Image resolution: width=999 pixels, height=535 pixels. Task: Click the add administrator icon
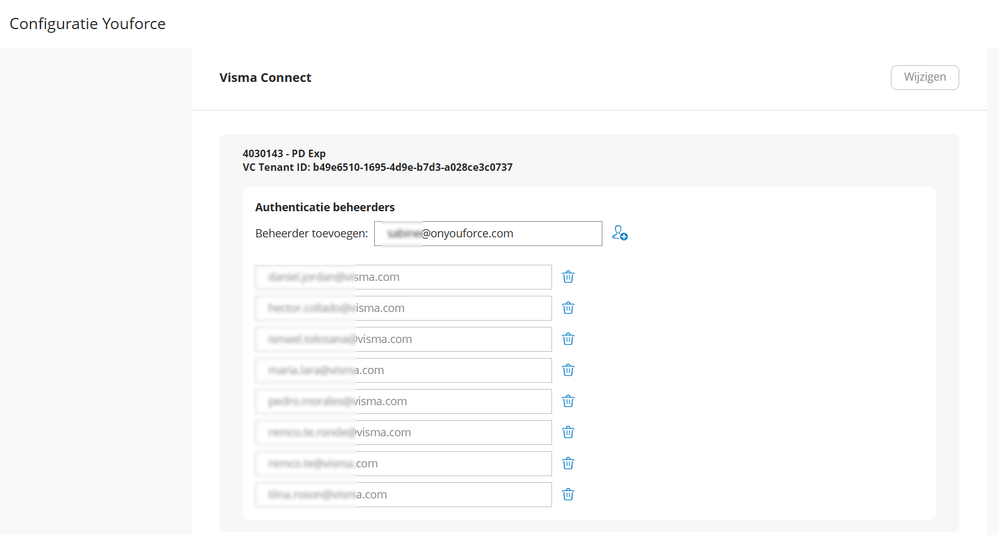[x=620, y=234]
